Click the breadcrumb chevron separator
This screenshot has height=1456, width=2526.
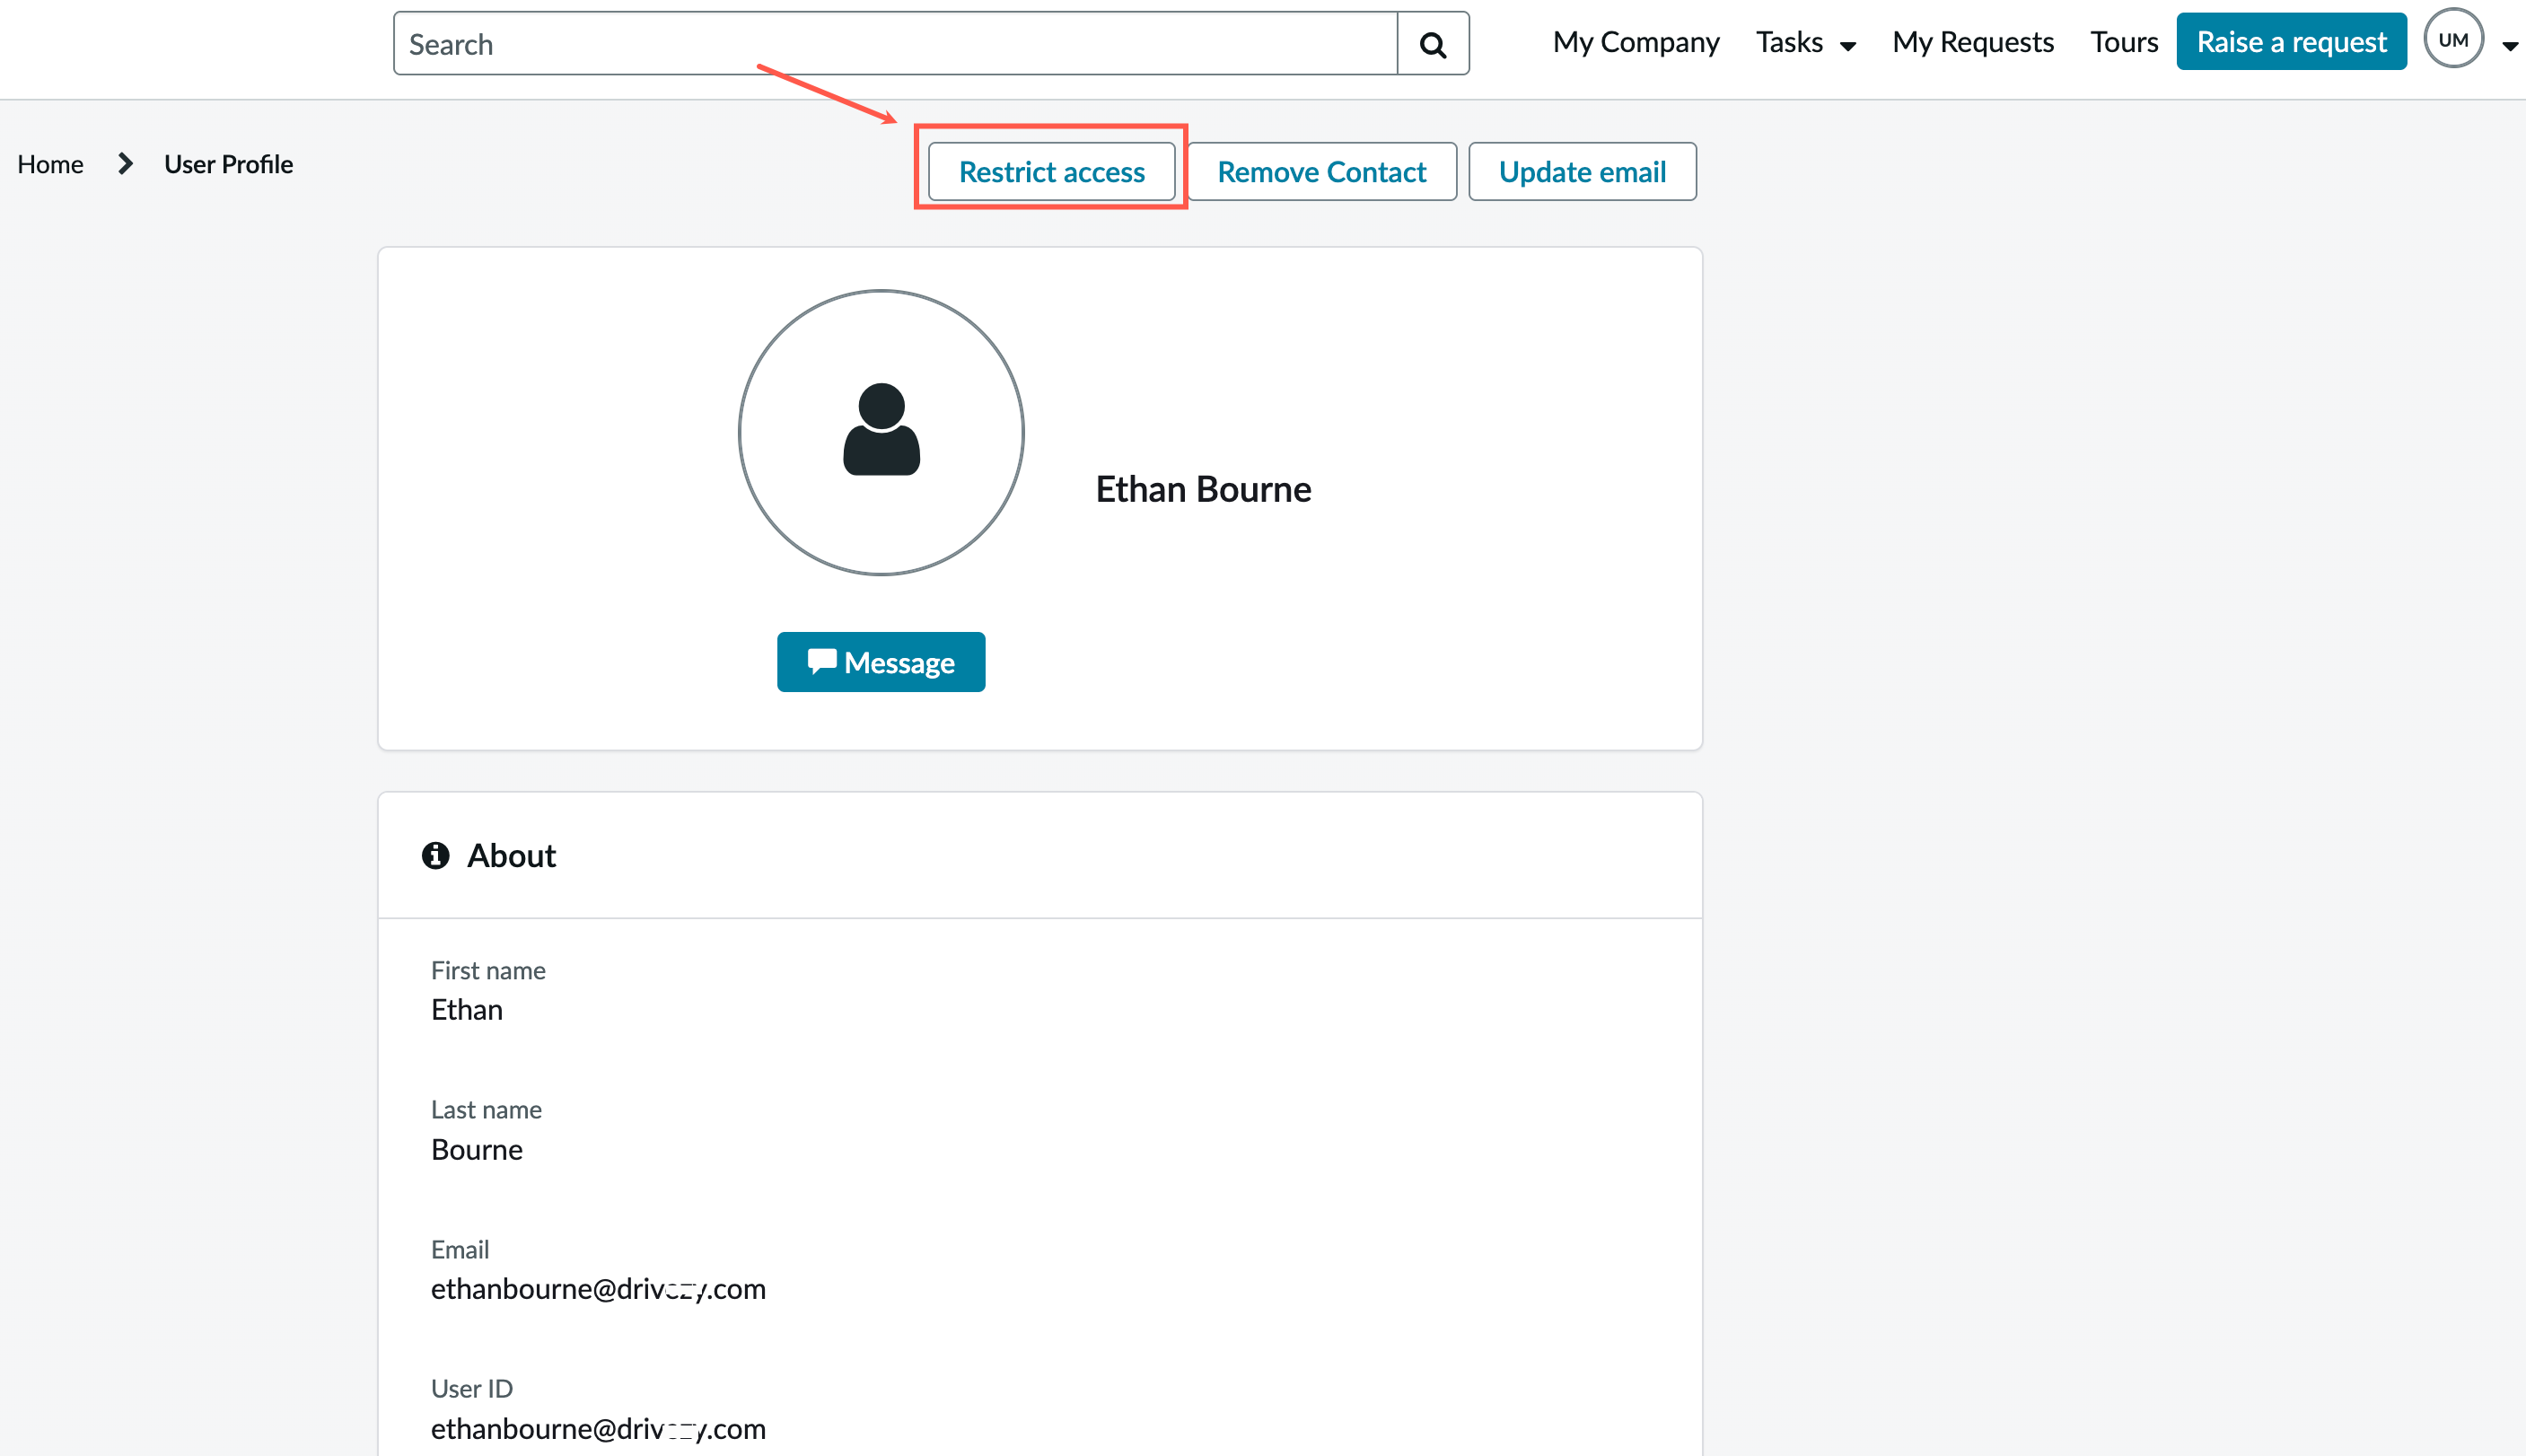point(125,164)
